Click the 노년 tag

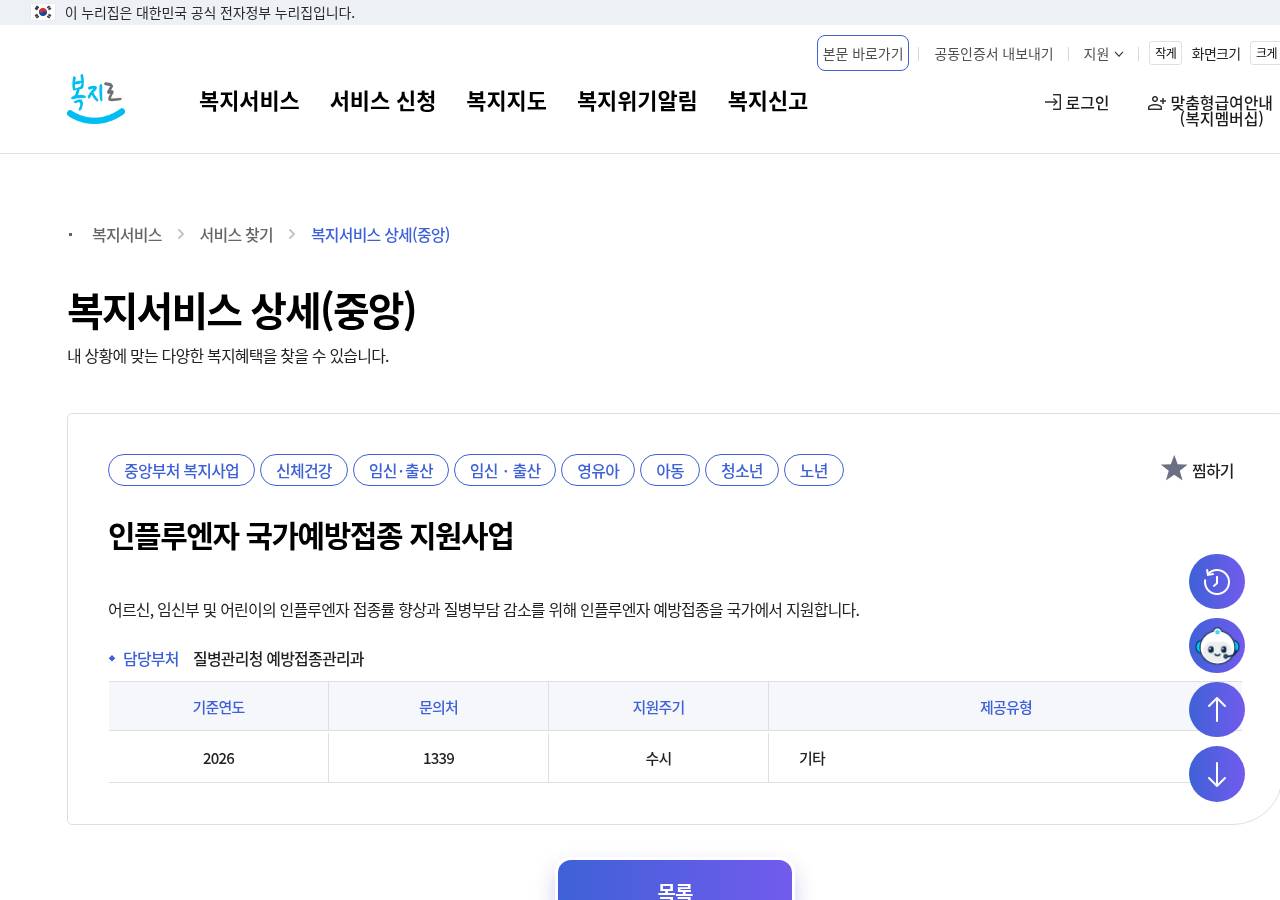pos(814,470)
